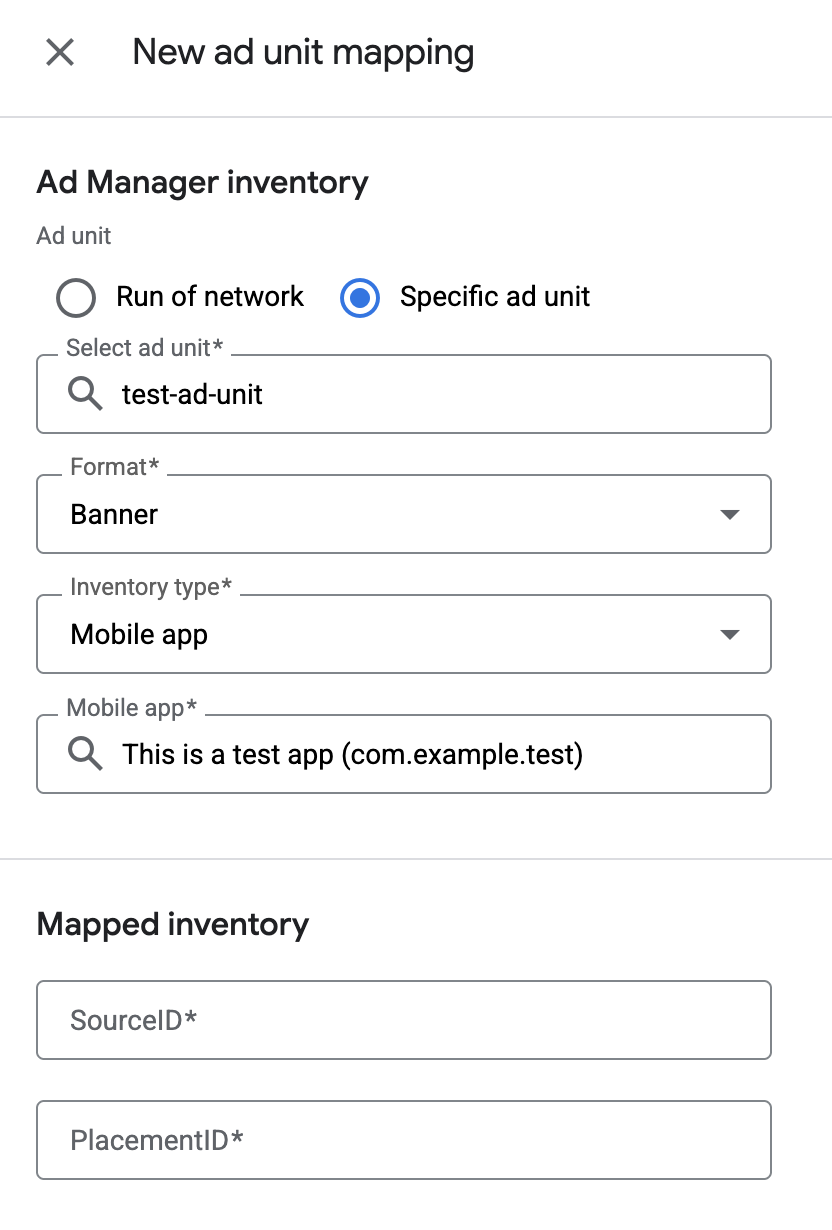Image resolution: width=832 pixels, height=1230 pixels.
Task: Select the Run of network radio button
Action: click(76, 297)
